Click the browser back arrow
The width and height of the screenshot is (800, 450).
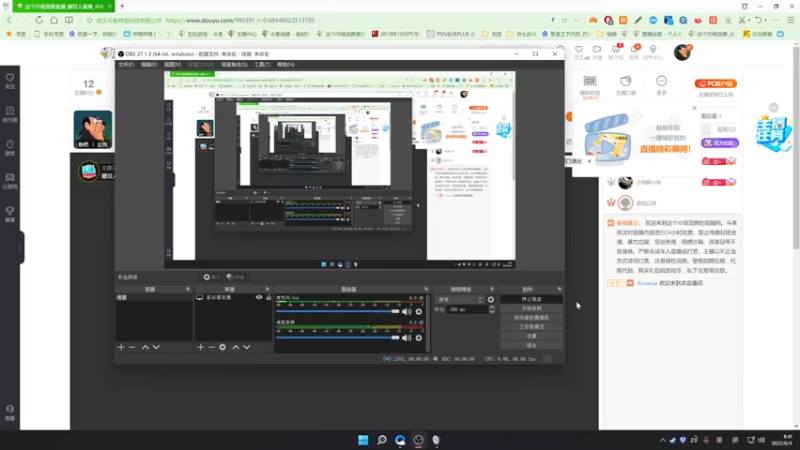[9, 20]
